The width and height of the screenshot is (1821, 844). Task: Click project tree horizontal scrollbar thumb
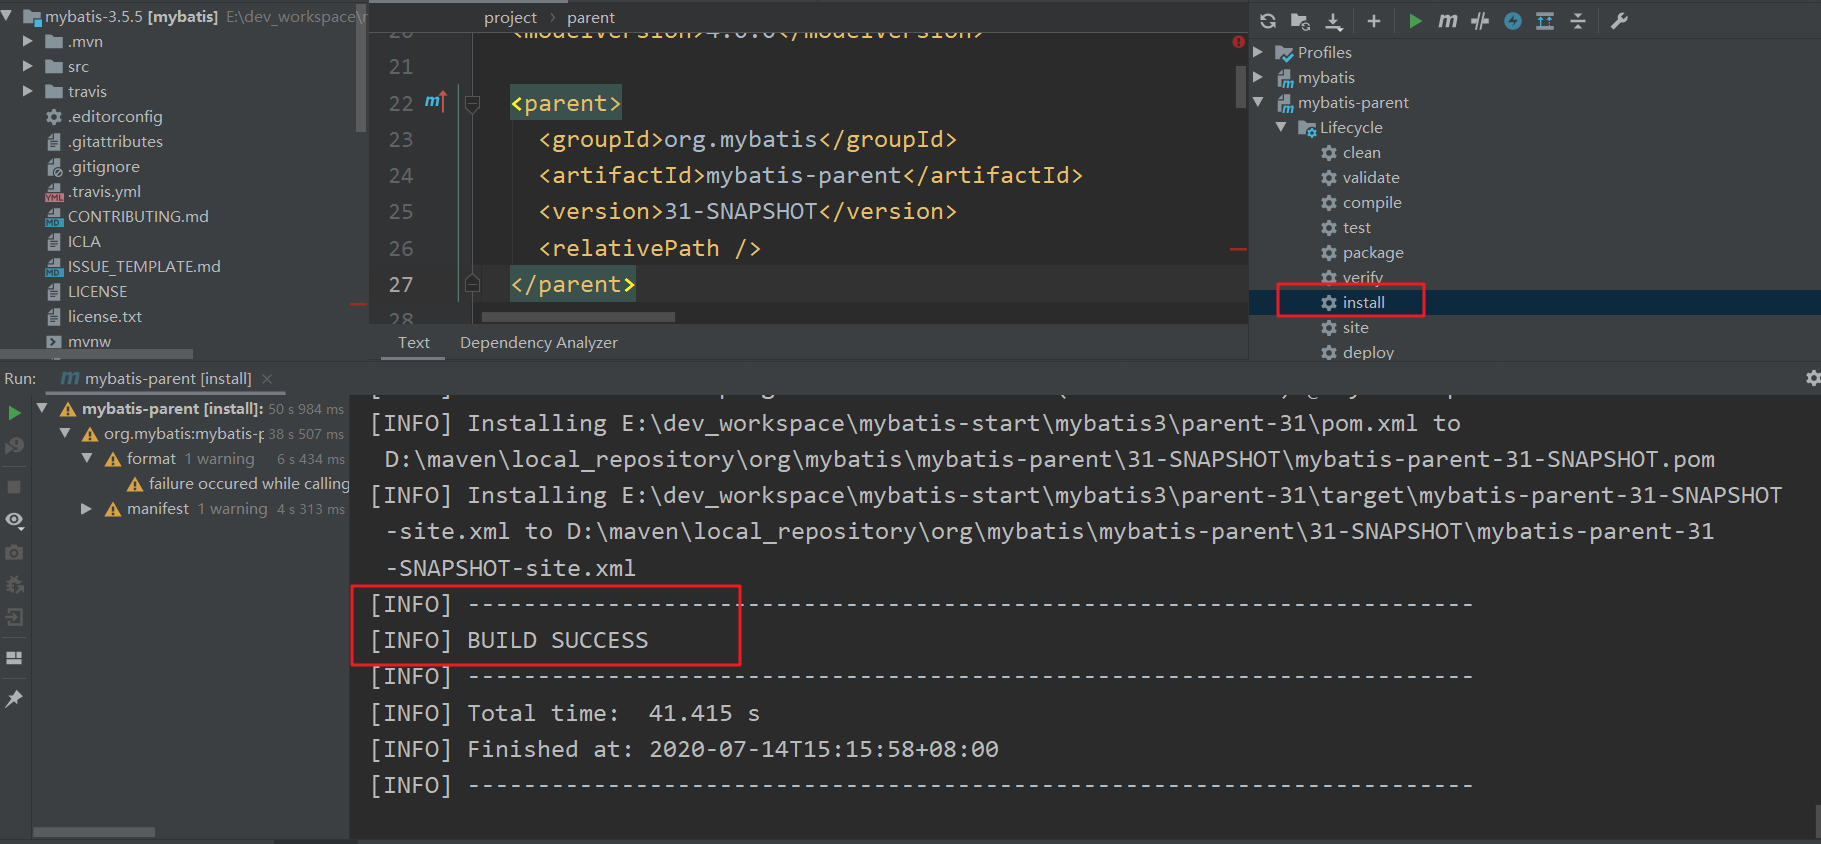[96, 353]
